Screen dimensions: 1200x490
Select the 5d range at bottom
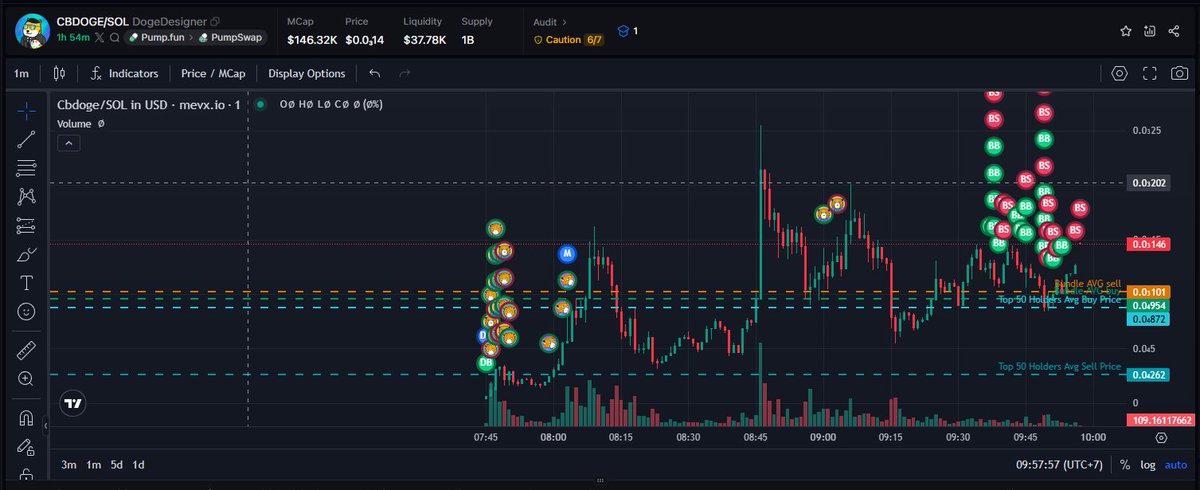coord(117,464)
